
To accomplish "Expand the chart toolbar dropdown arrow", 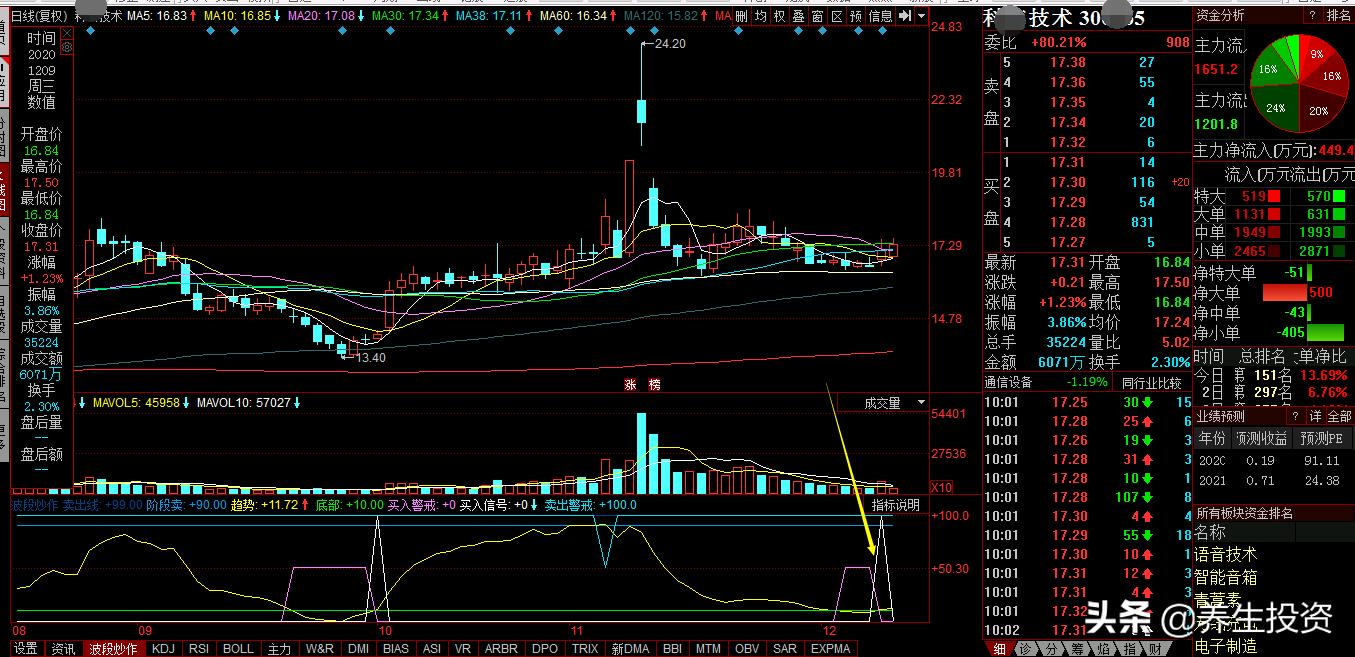I will (921, 16).
